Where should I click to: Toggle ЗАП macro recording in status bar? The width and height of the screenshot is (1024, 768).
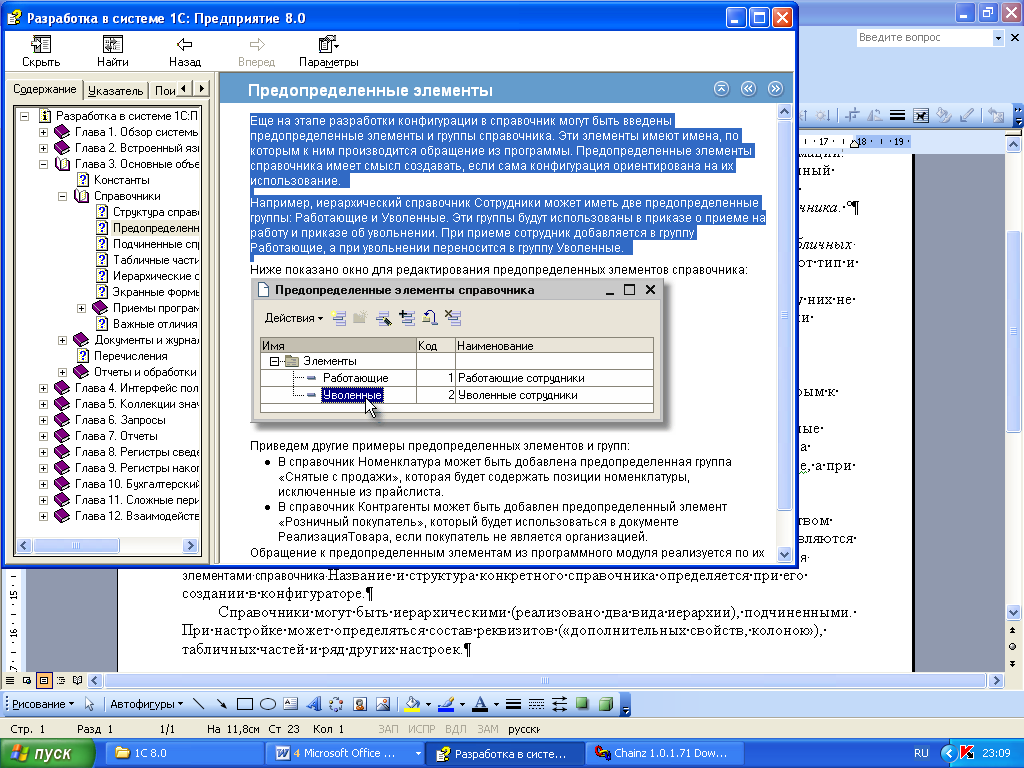tap(388, 729)
